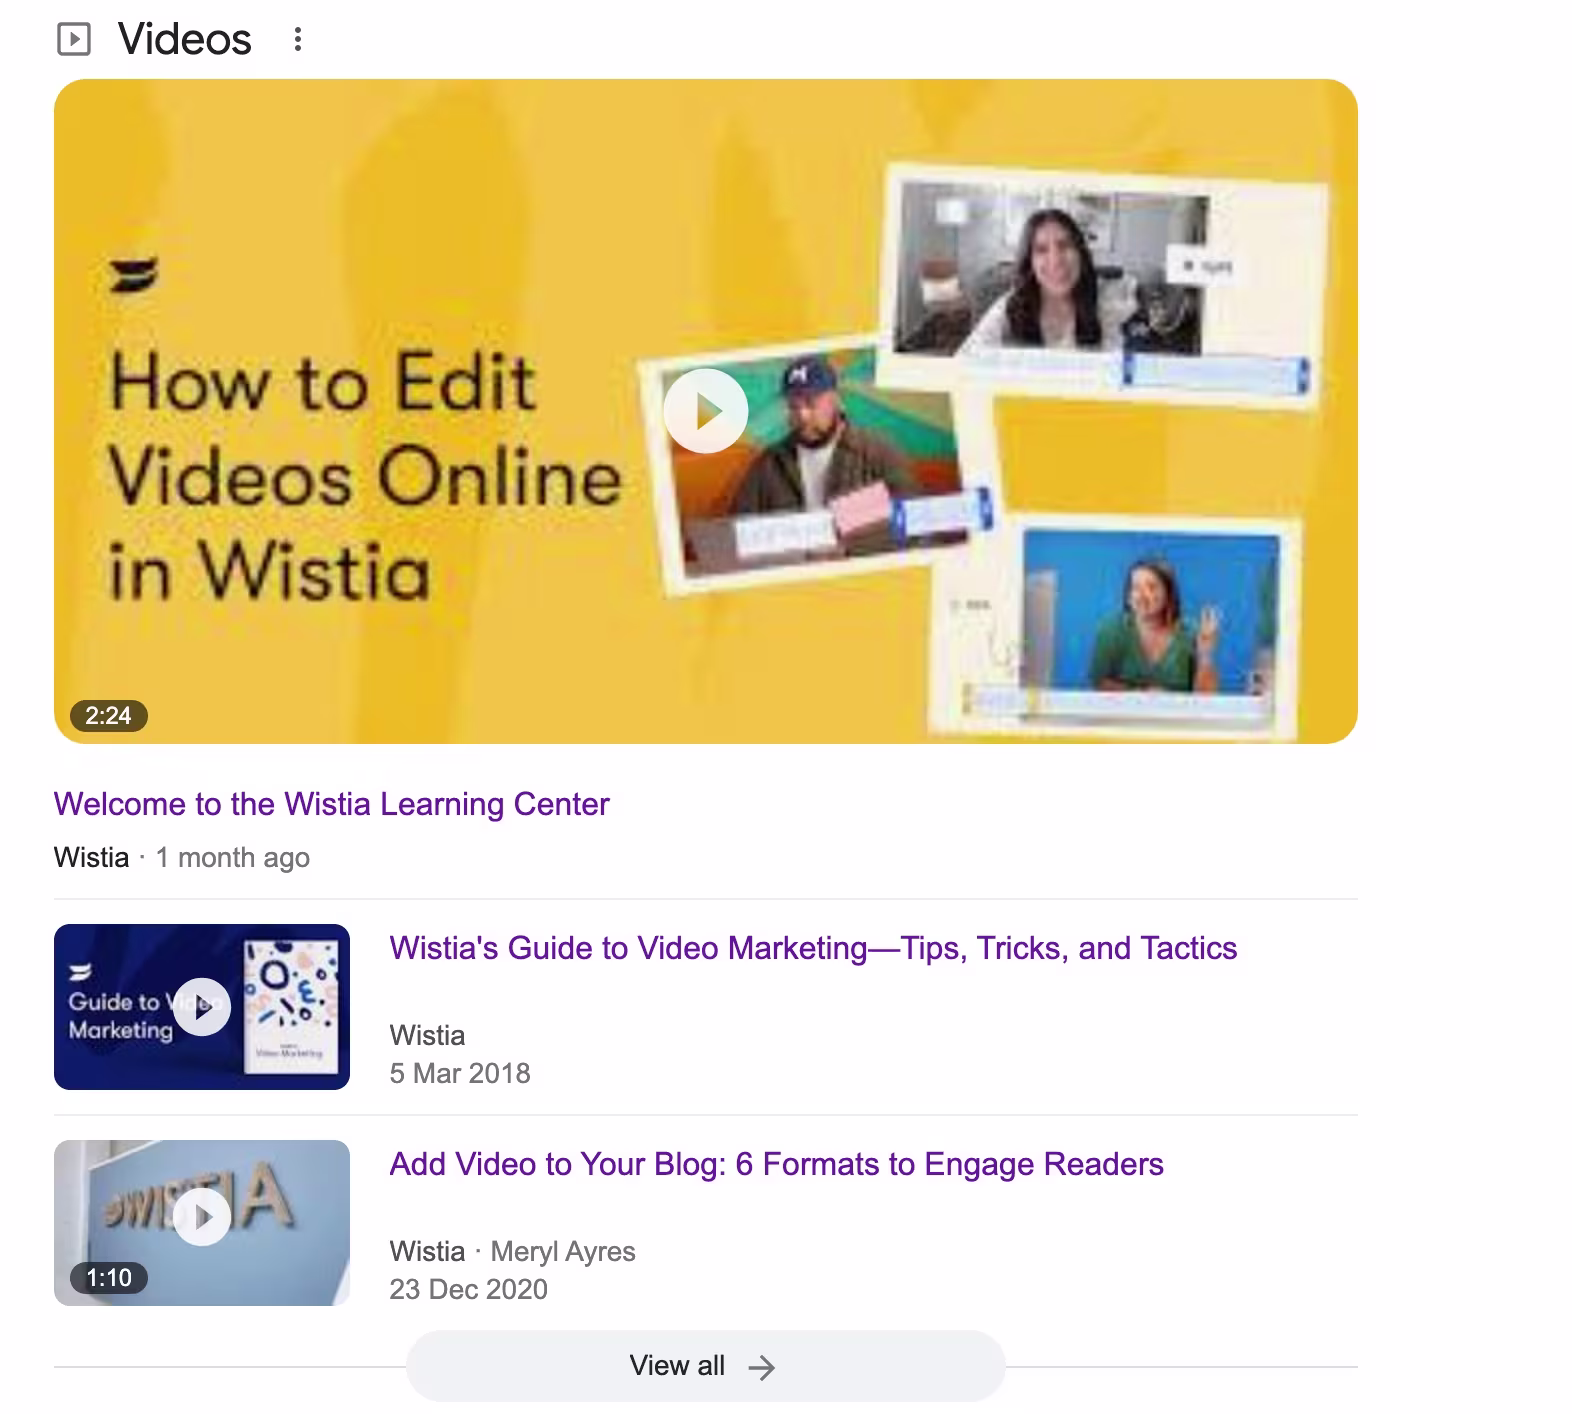Play the Guide to Video Marketing thumbnail
1572x1414 pixels.
pos(202,1007)
